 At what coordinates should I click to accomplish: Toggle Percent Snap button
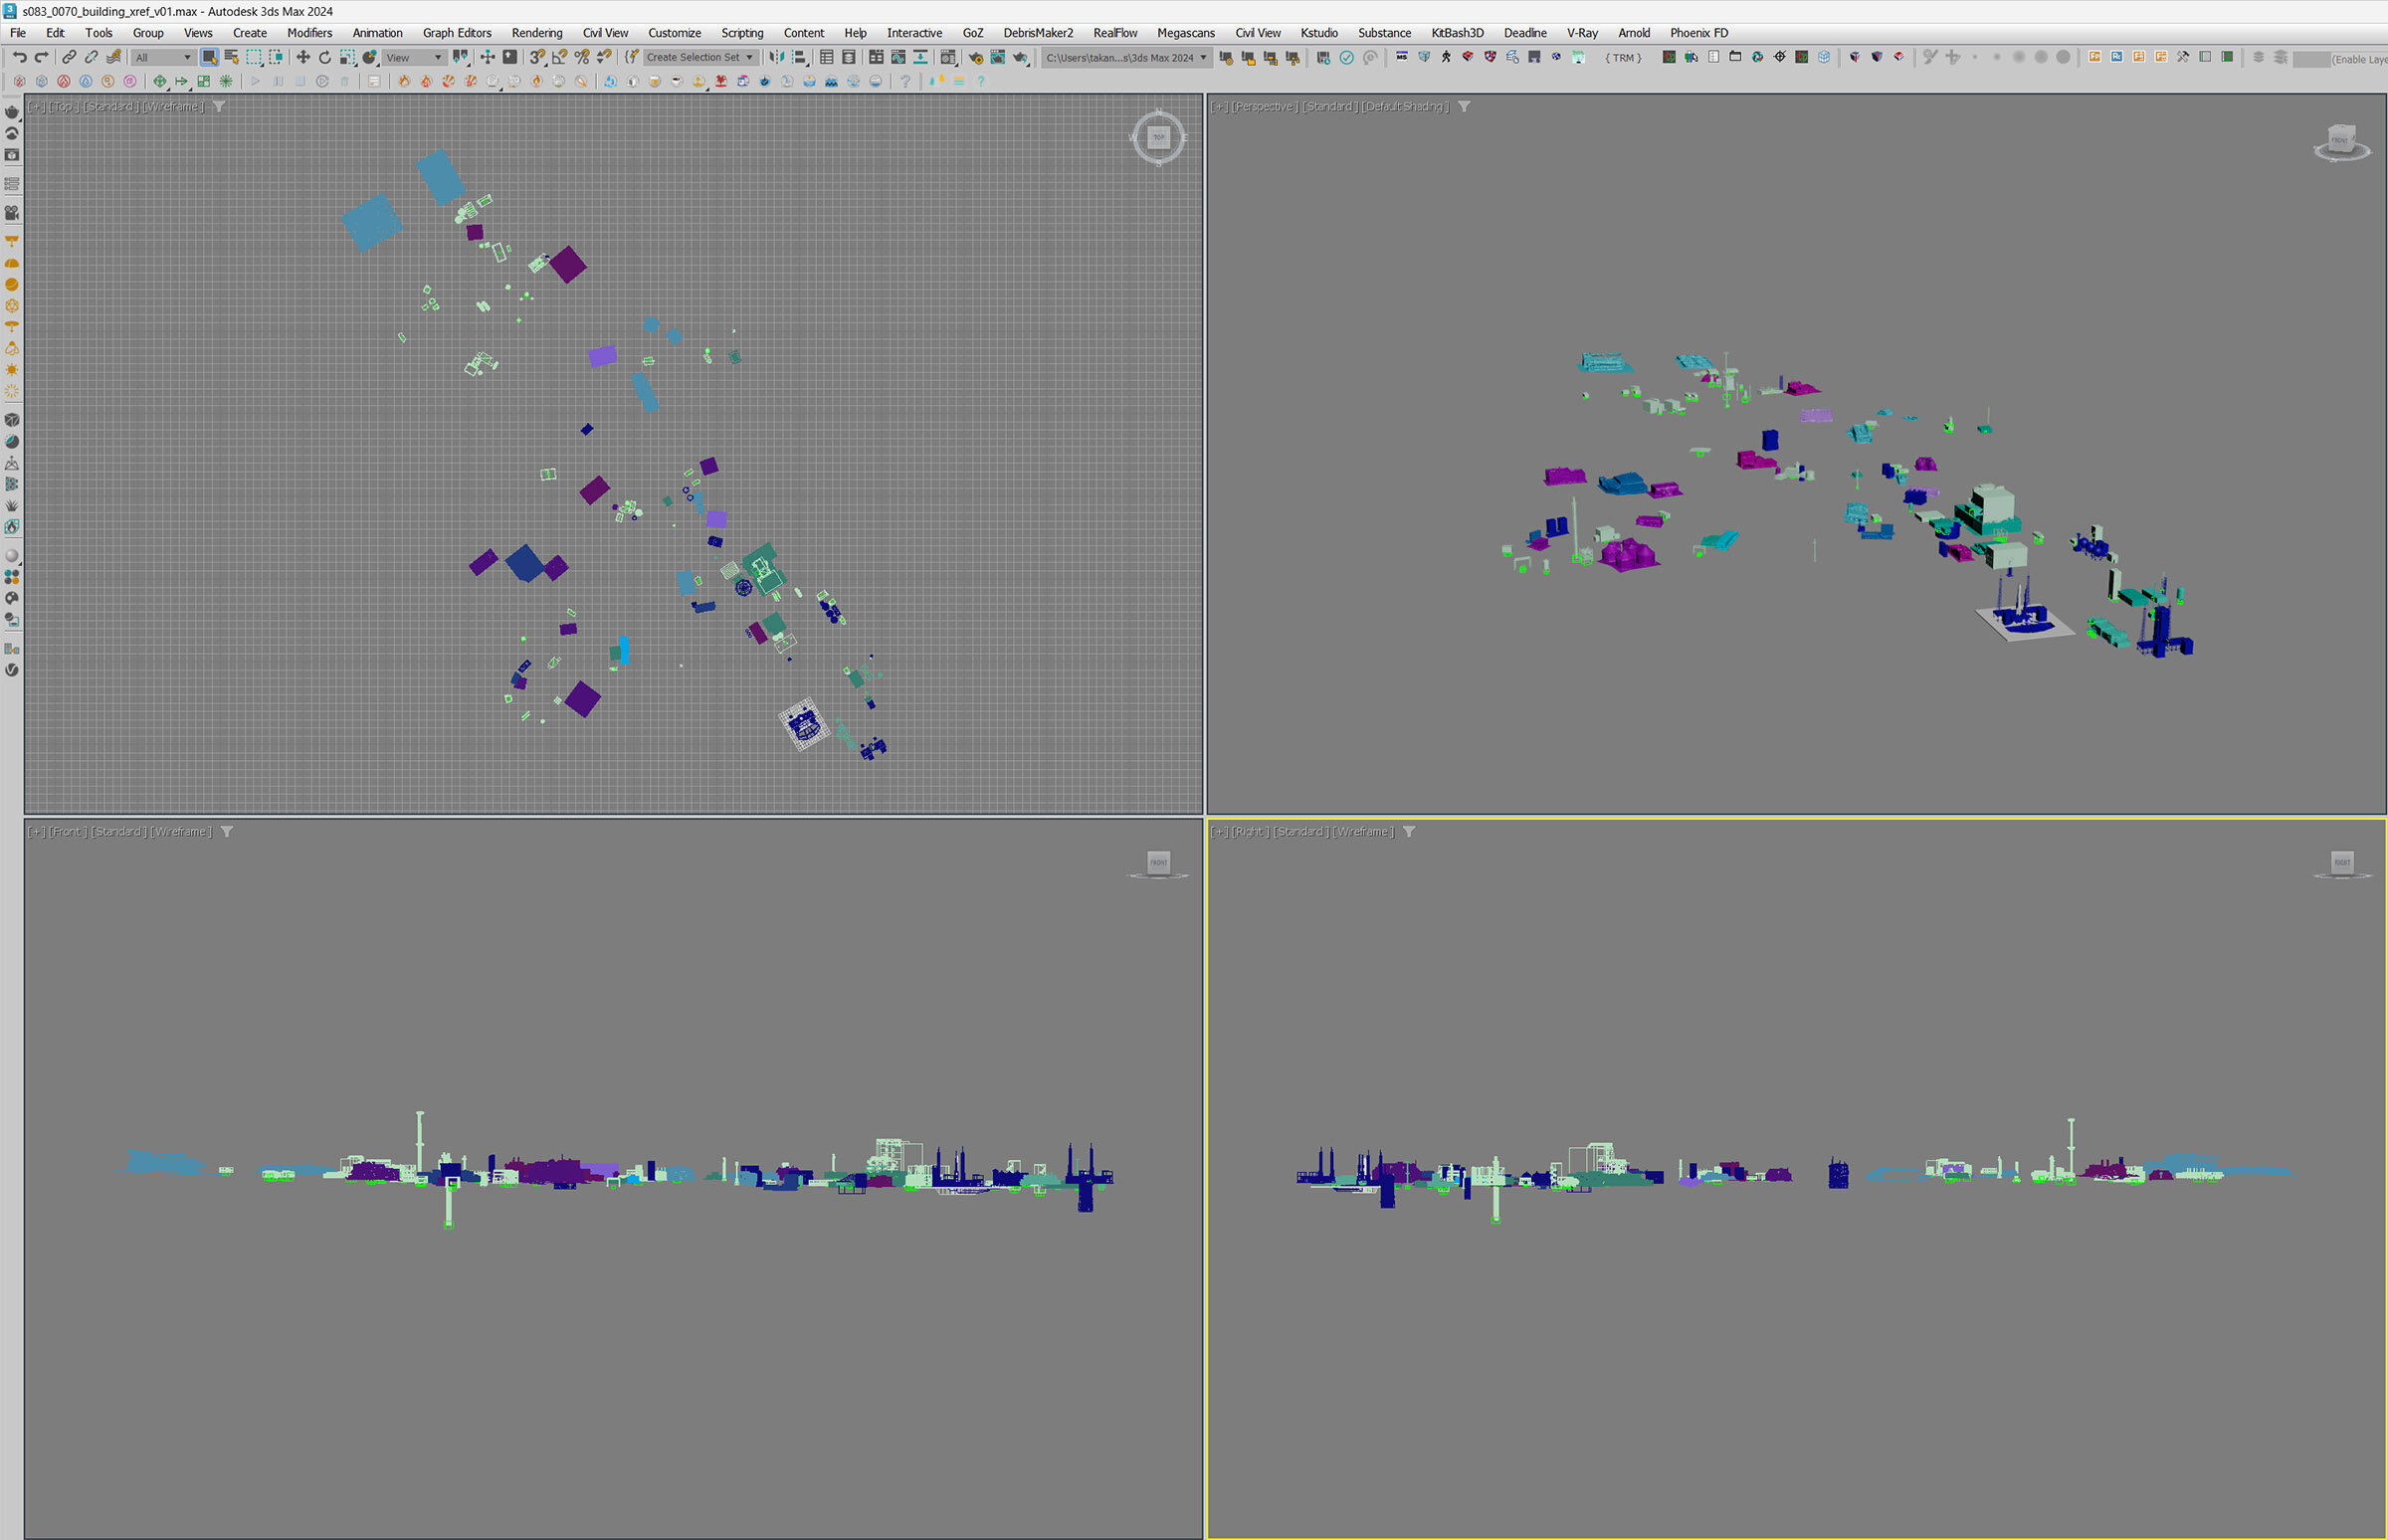[x=582, y=57]
